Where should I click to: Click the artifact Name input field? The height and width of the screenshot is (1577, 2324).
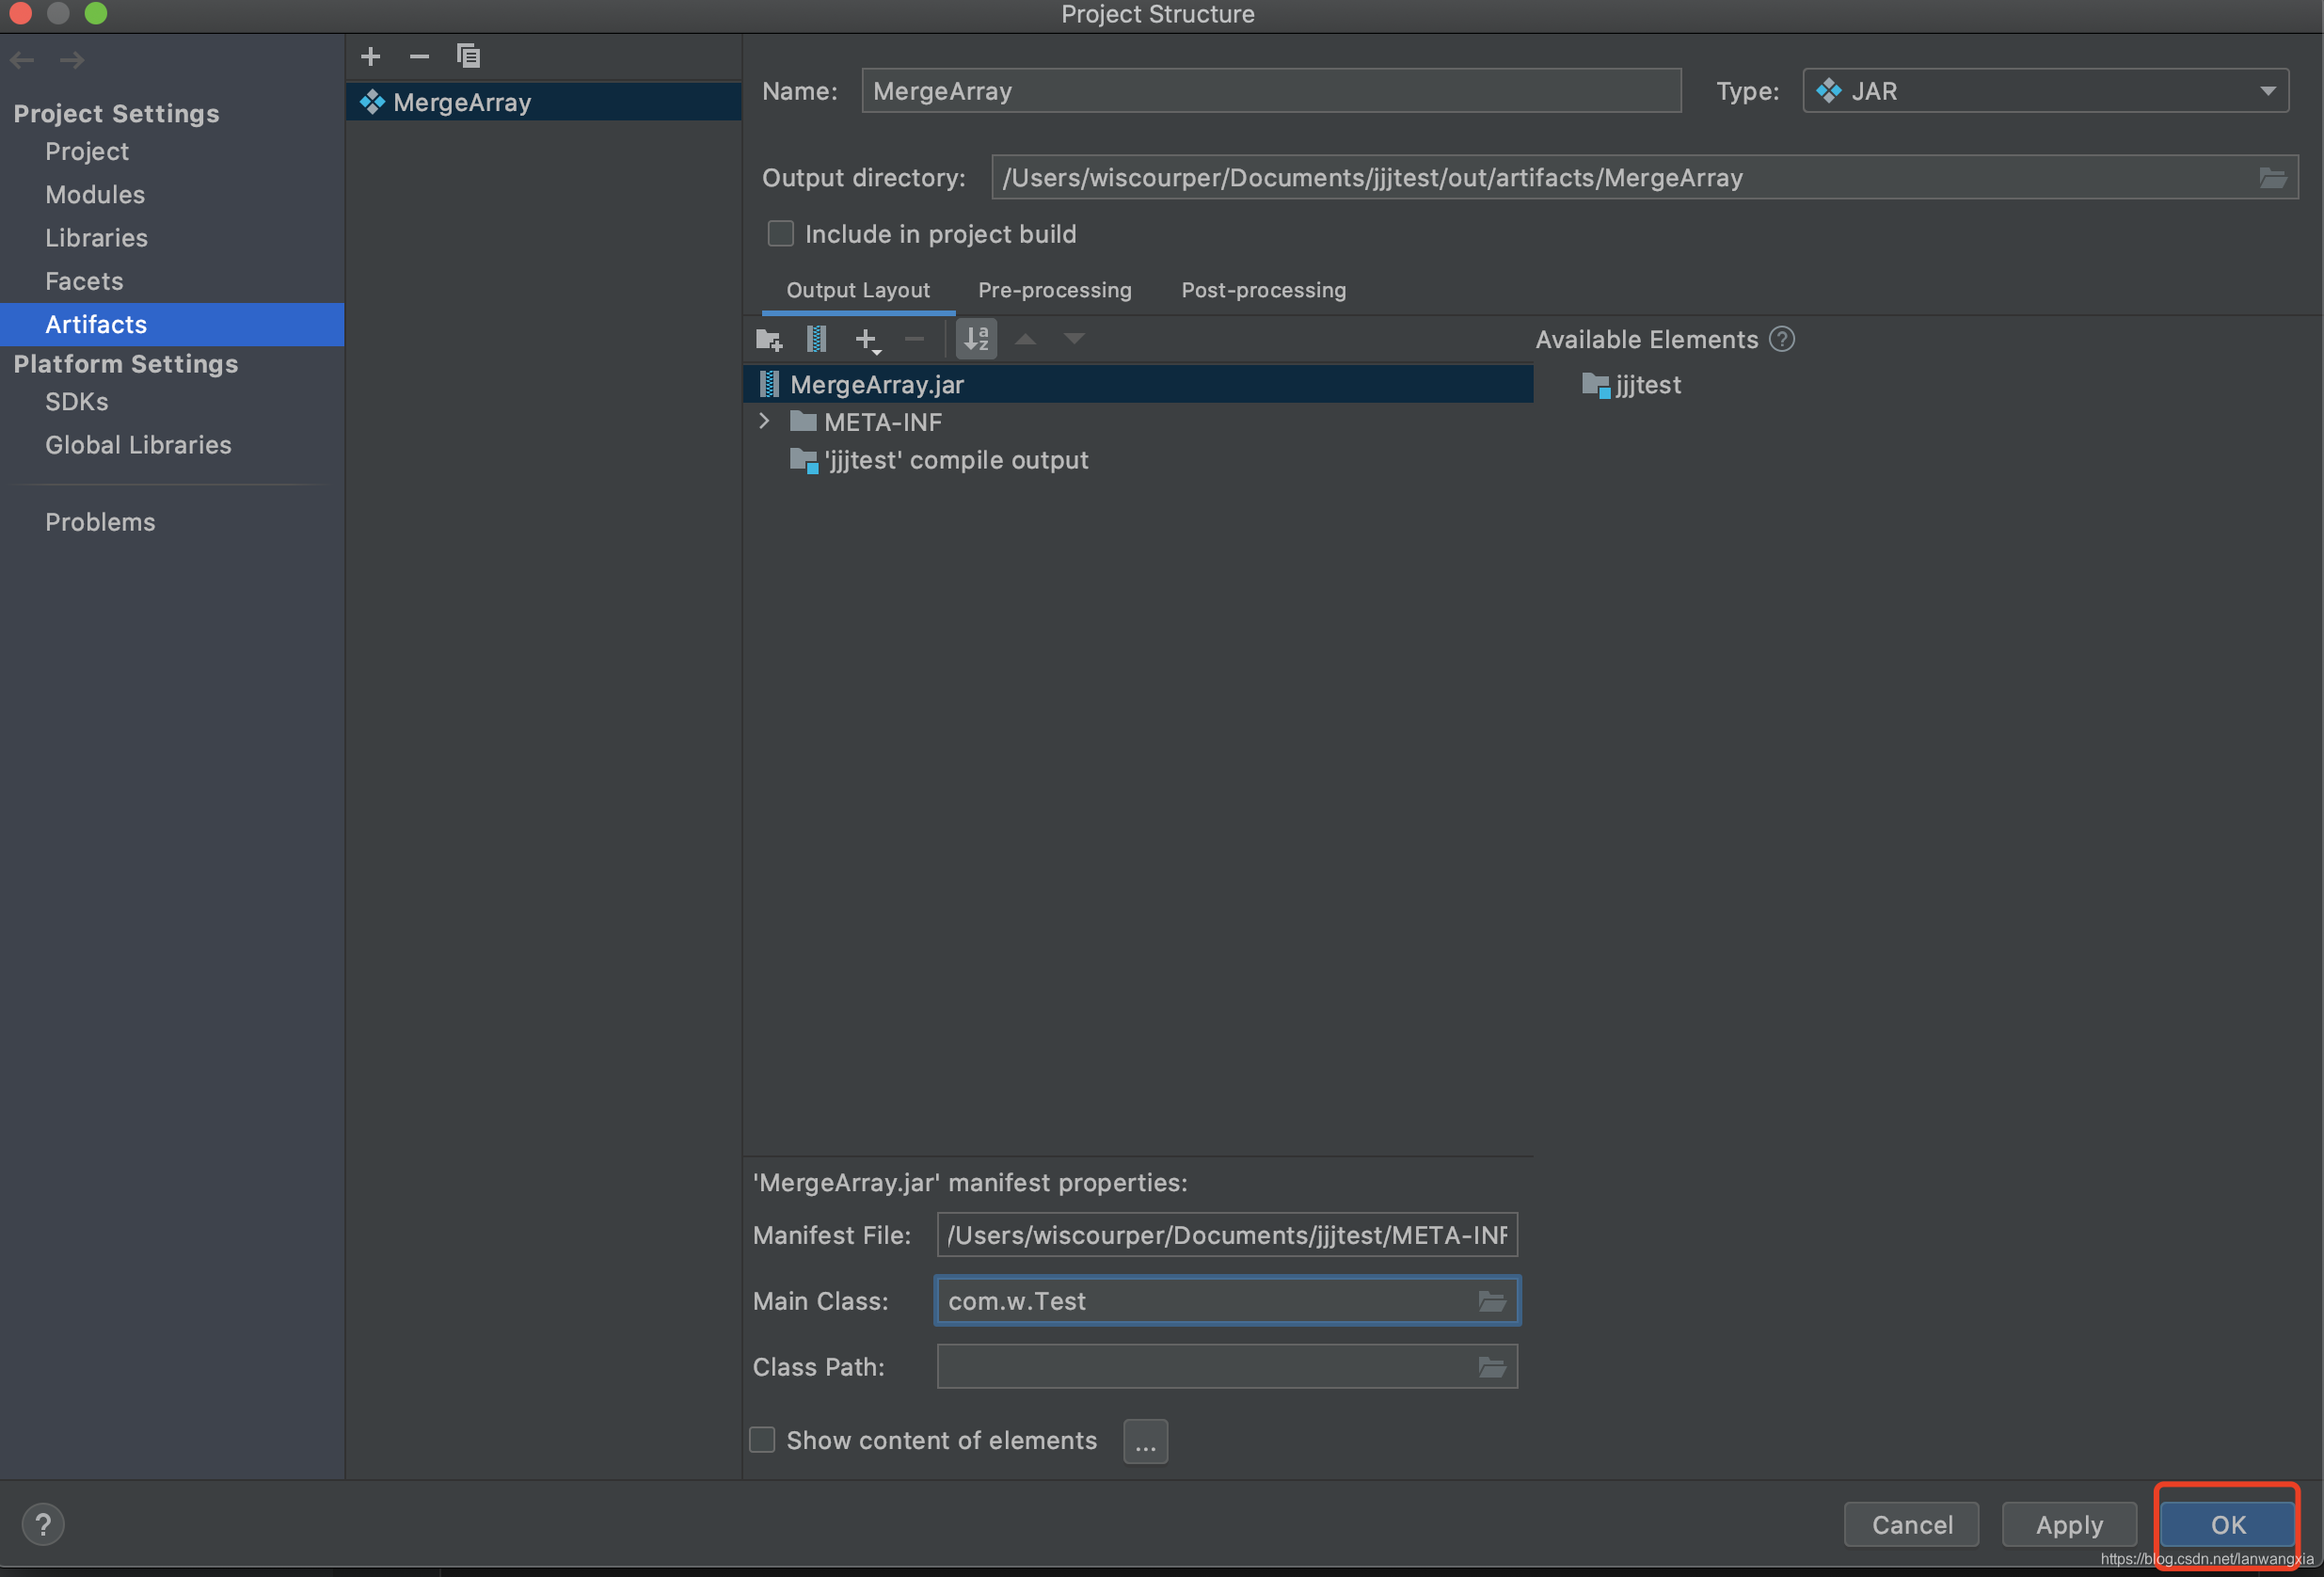pyautogui.click(x=1270, y=91)
